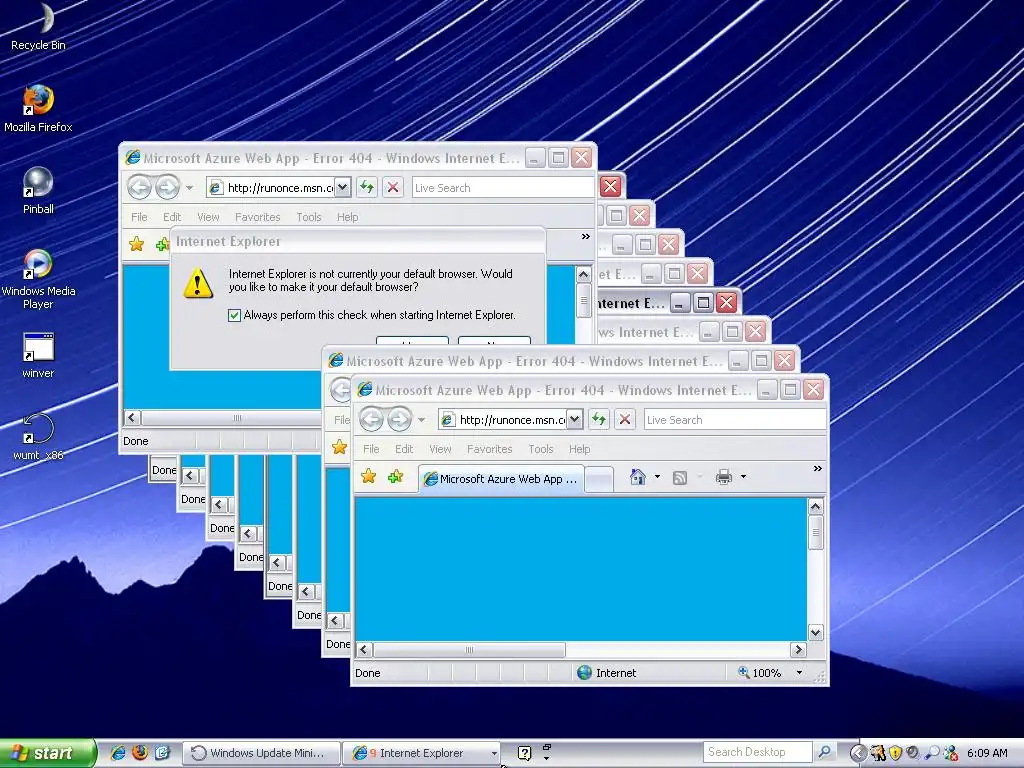The width and height of the screenshot is (1024, 768).
Task: Open address bar dropdown in rear dialog window
Action: click(342, 187)
